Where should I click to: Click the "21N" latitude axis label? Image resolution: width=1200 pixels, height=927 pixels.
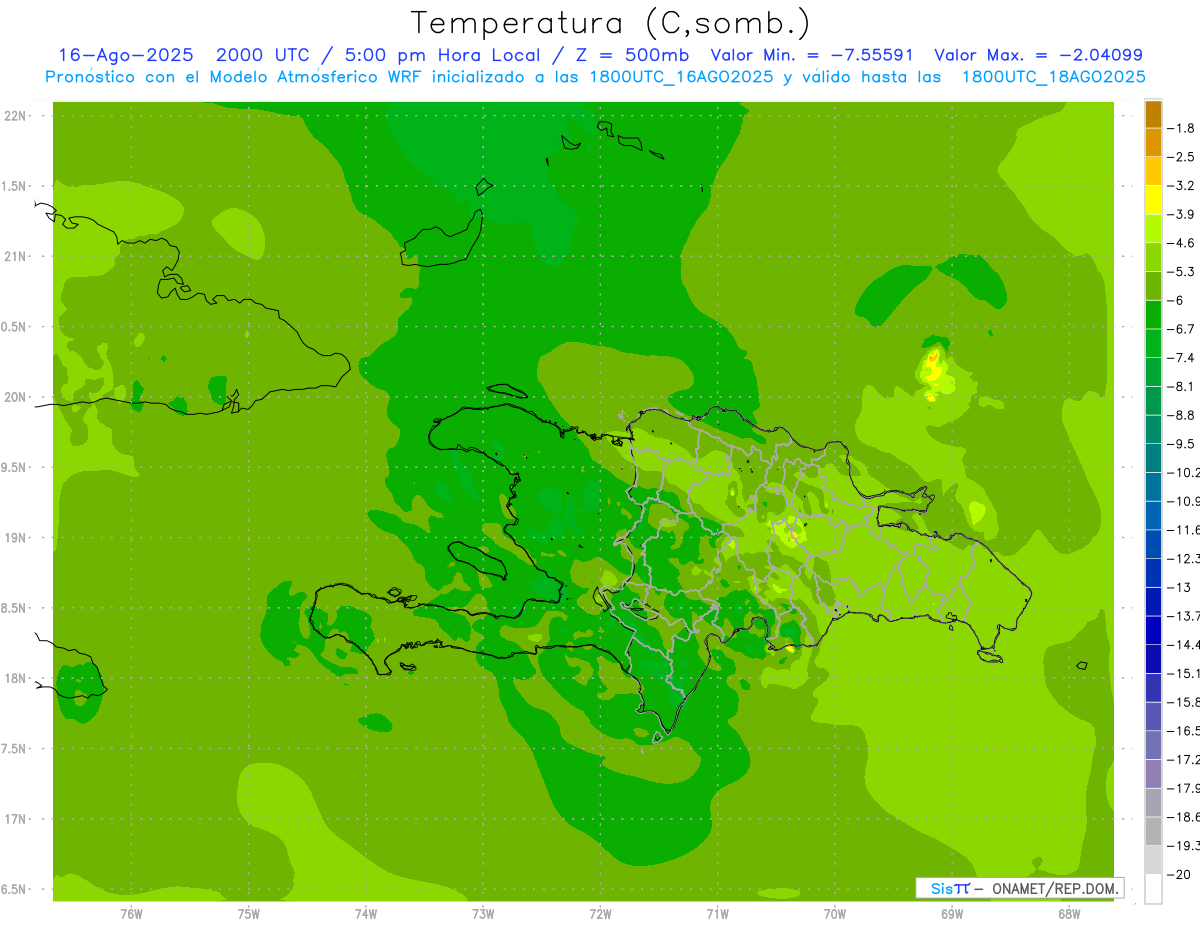14,256
